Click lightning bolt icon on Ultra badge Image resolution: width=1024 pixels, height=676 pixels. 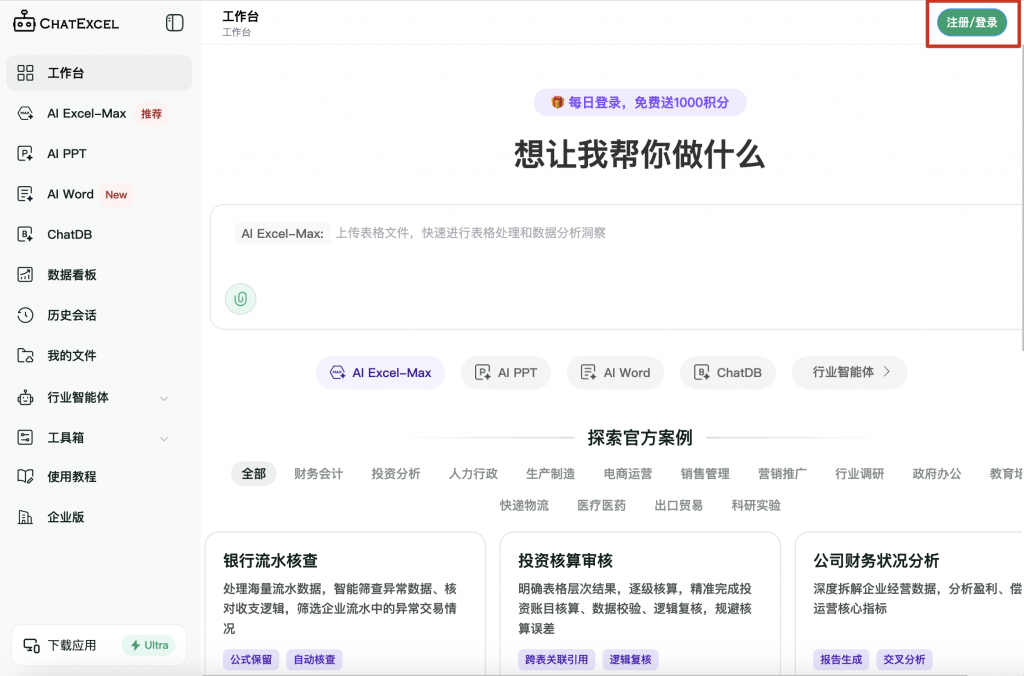pos(135,645)
